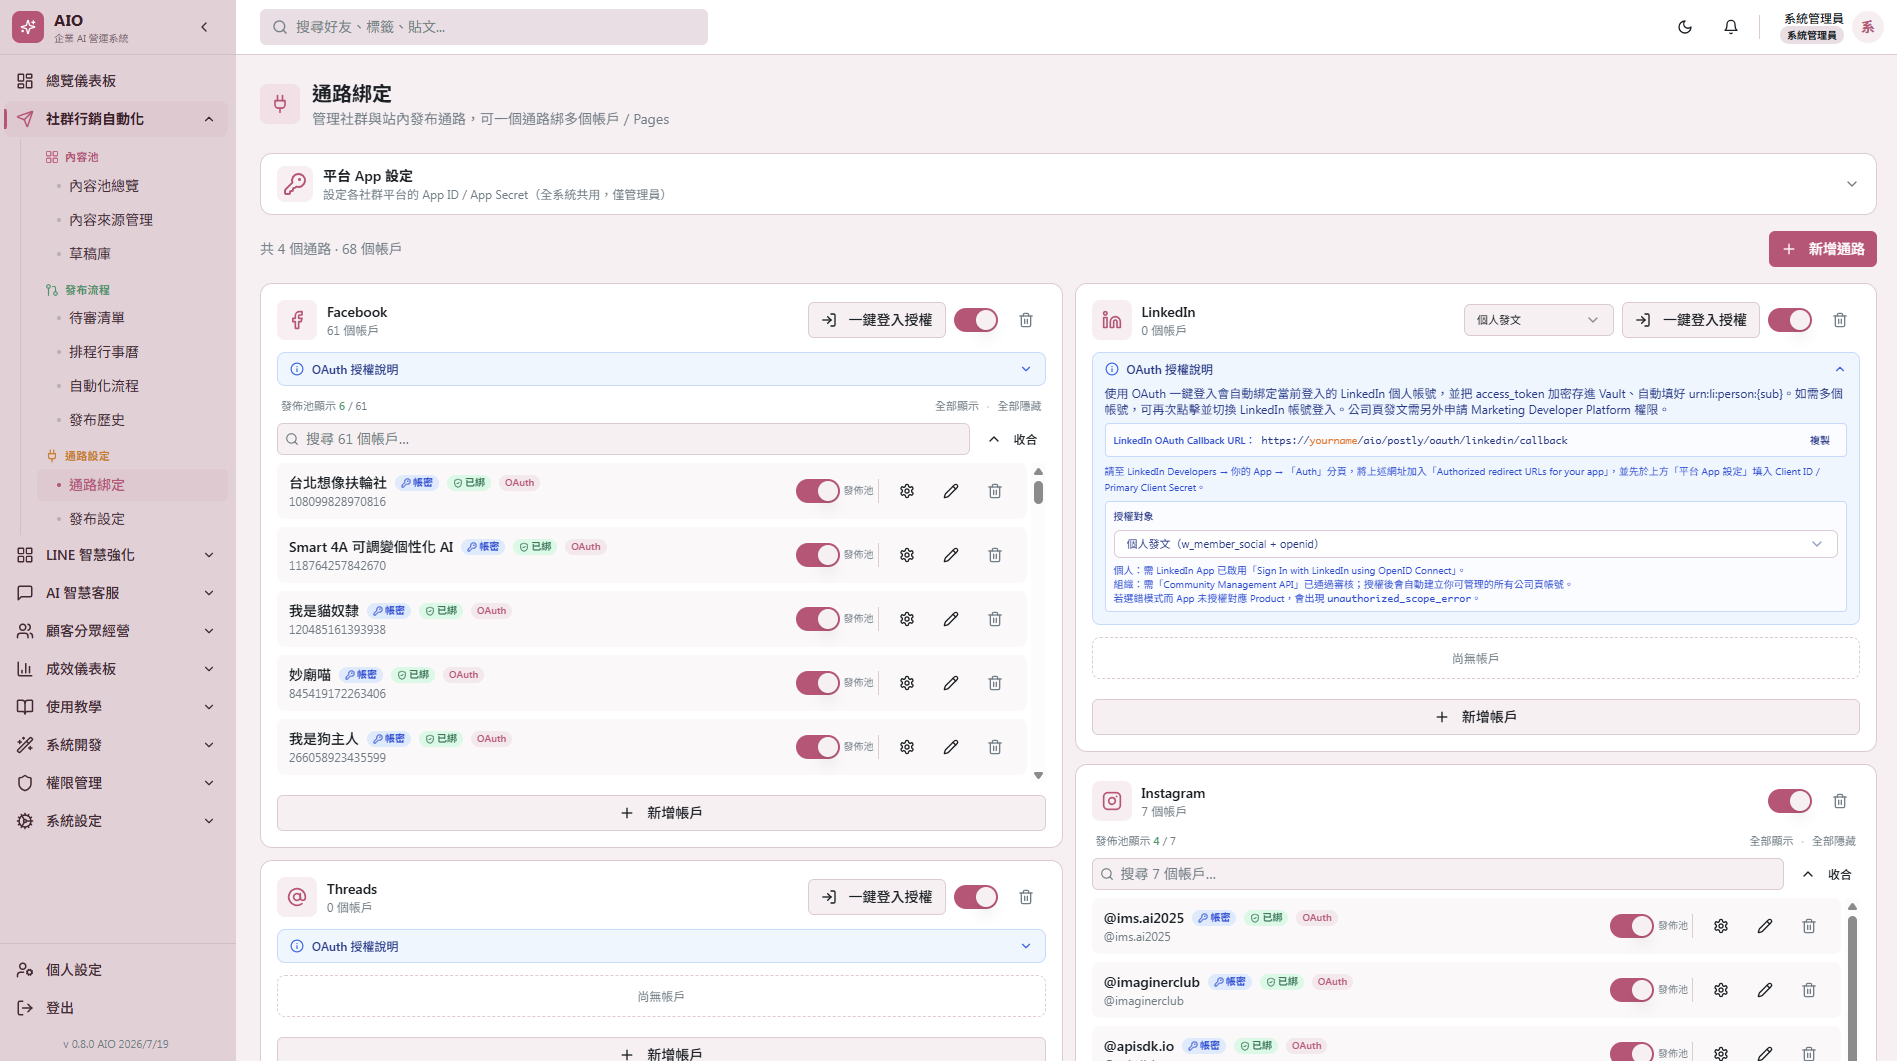1897x1061 pixels.
Task: Open settings gear for @ims.ai2025
Action: [x=1721, y=926]
